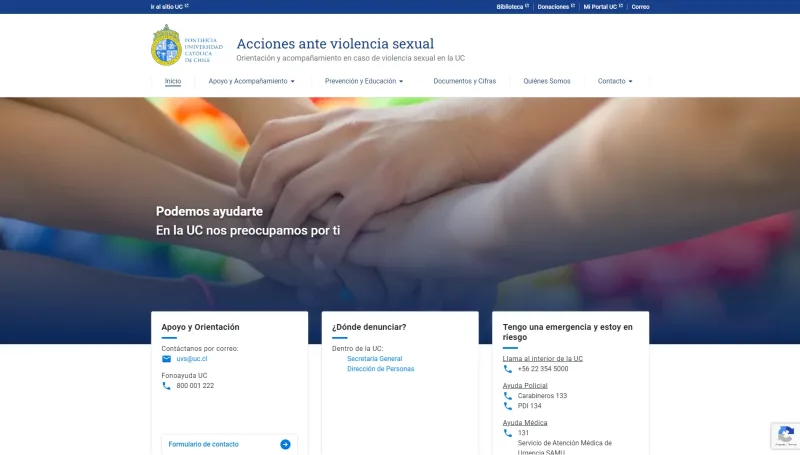Click the Acciones ante violencia sexual title

point(335,43)
